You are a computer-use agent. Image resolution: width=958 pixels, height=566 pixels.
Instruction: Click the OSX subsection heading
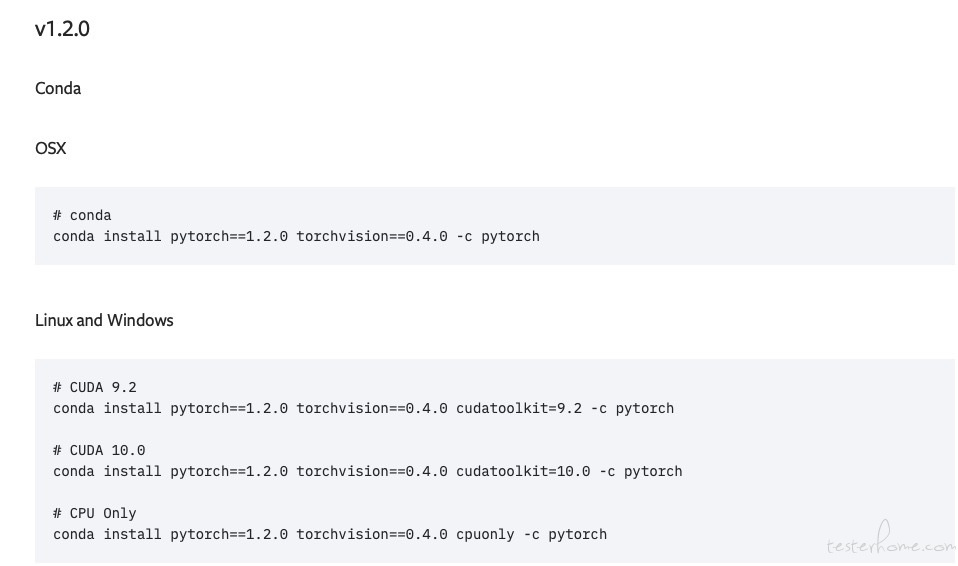pyautogui.click(x=51, y=149)
